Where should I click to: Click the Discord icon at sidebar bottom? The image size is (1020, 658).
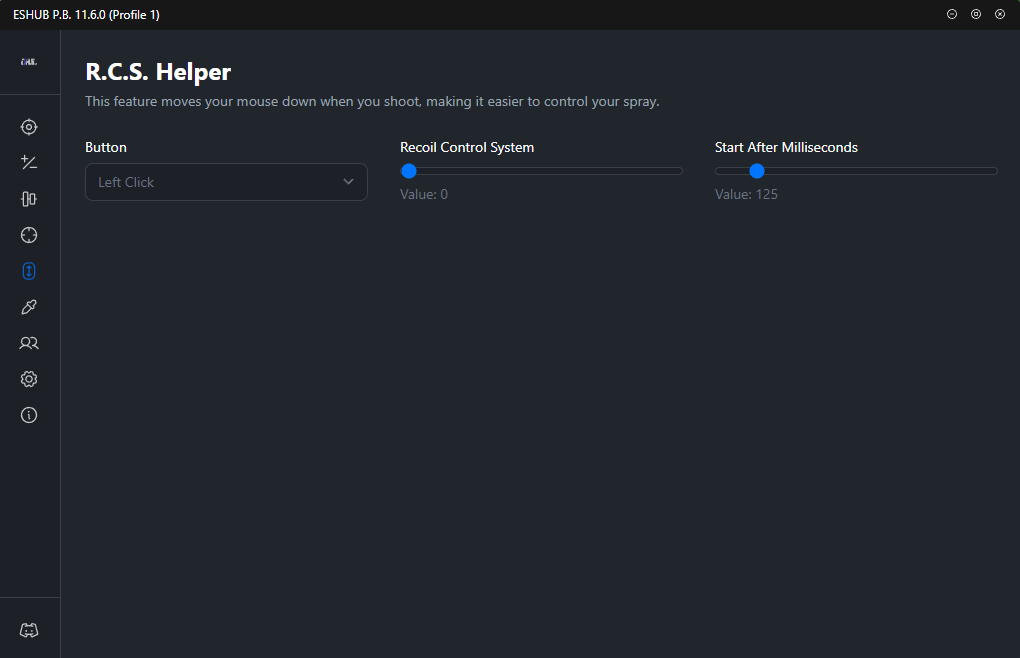[29, 630]
